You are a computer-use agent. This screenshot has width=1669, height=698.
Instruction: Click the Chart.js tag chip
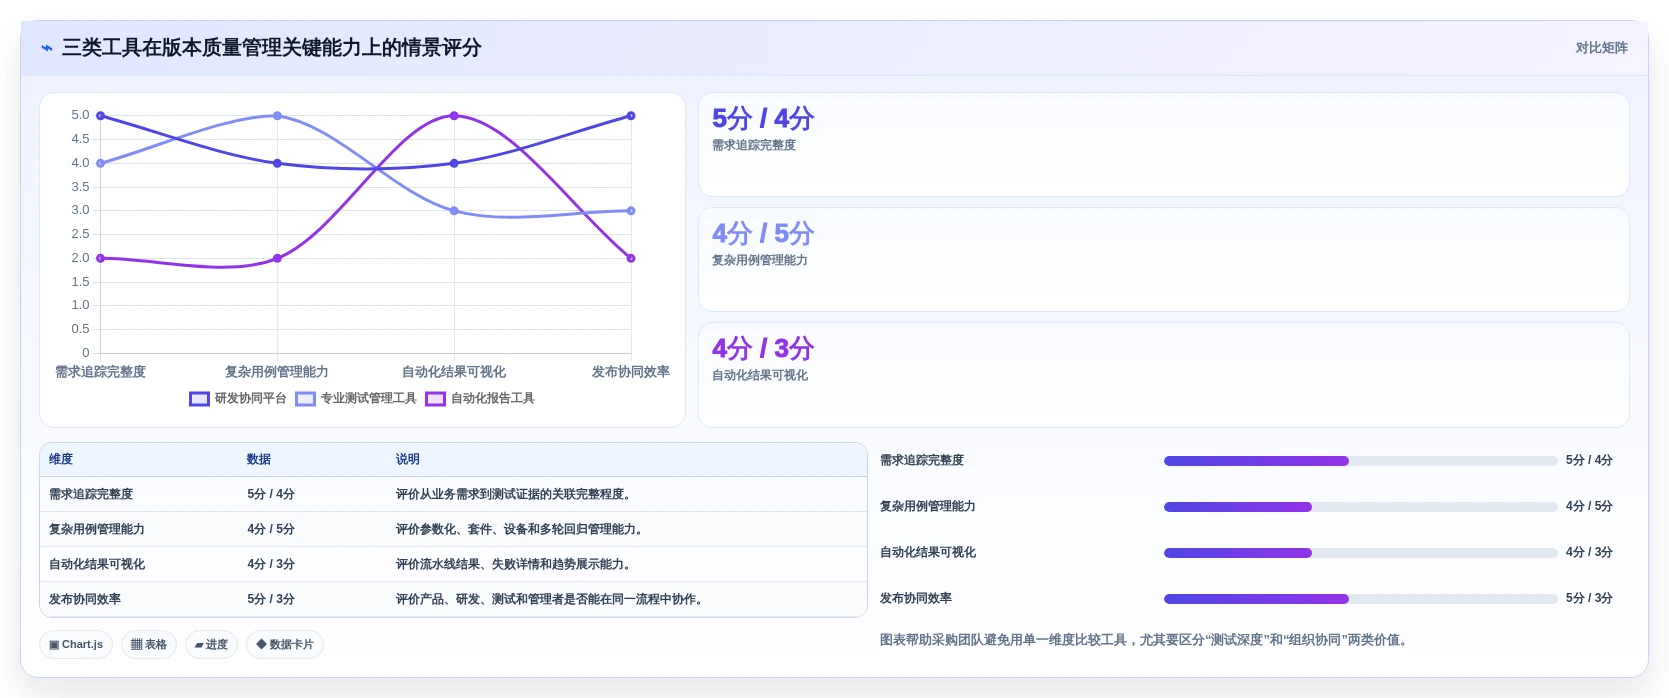coord(76,645)
